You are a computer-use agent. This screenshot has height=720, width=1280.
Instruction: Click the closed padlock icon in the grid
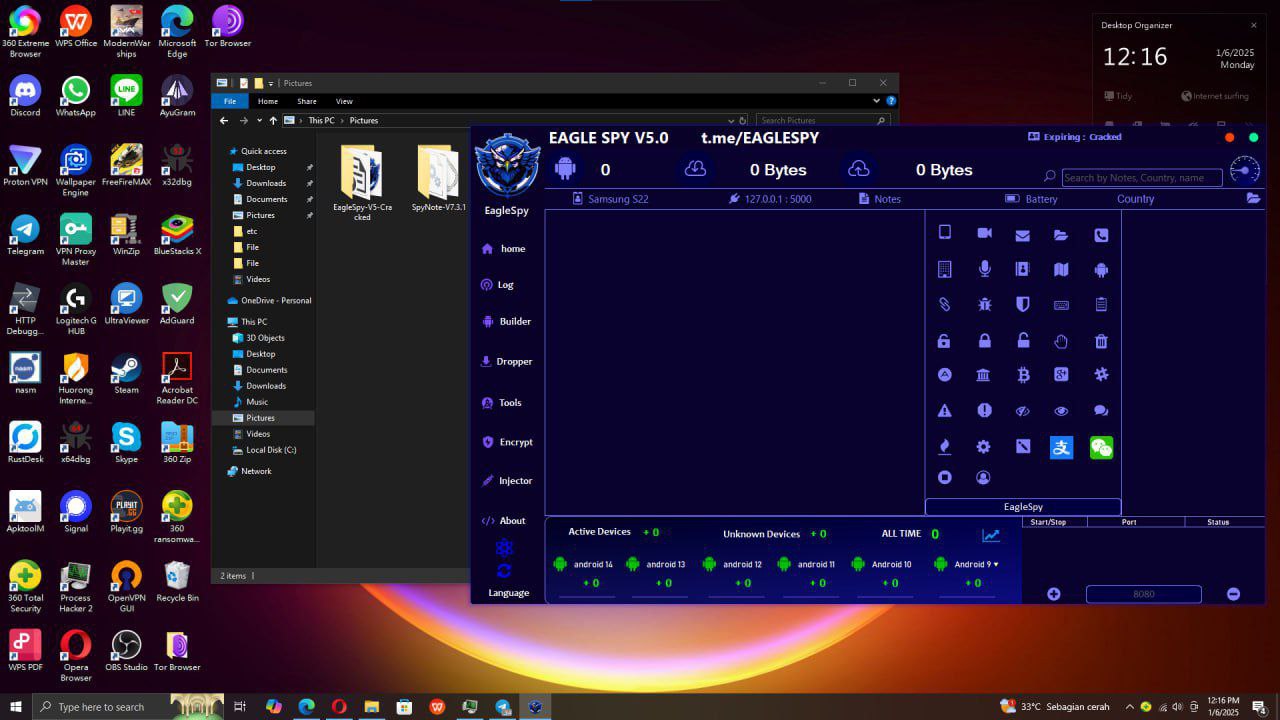click(x=984, y=341)
